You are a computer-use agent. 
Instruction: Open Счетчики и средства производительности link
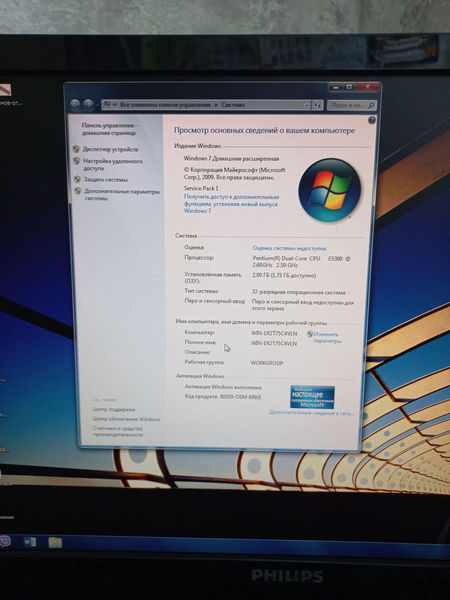(118, 432)
